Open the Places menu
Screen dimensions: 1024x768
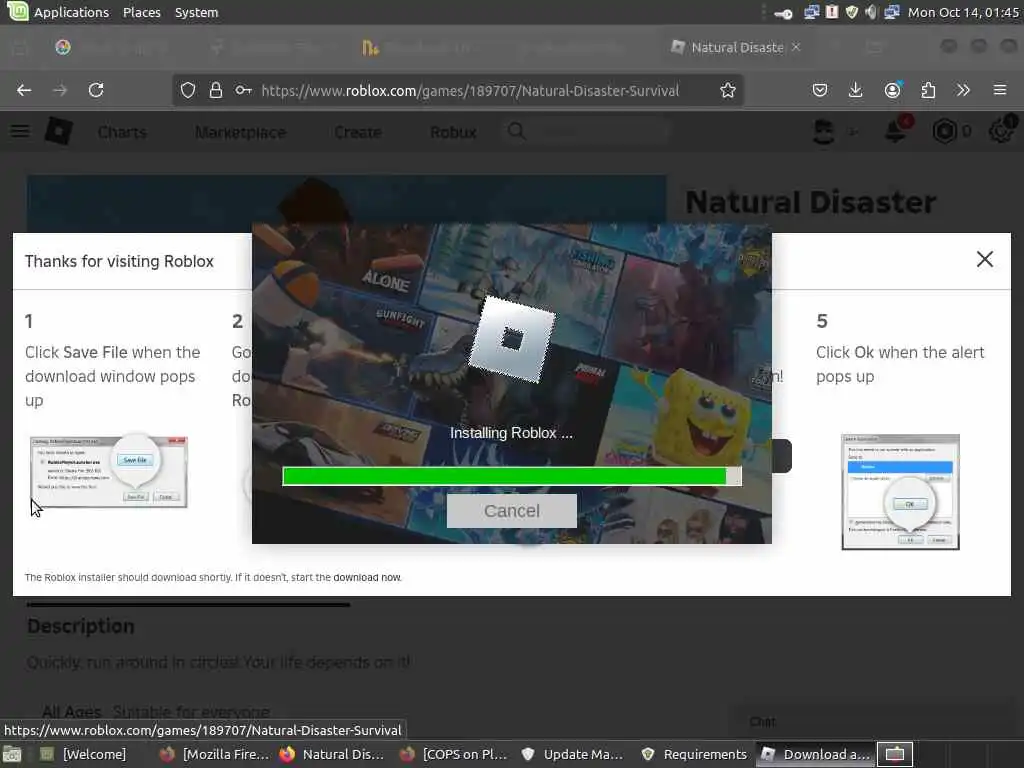tap(142, 12)
